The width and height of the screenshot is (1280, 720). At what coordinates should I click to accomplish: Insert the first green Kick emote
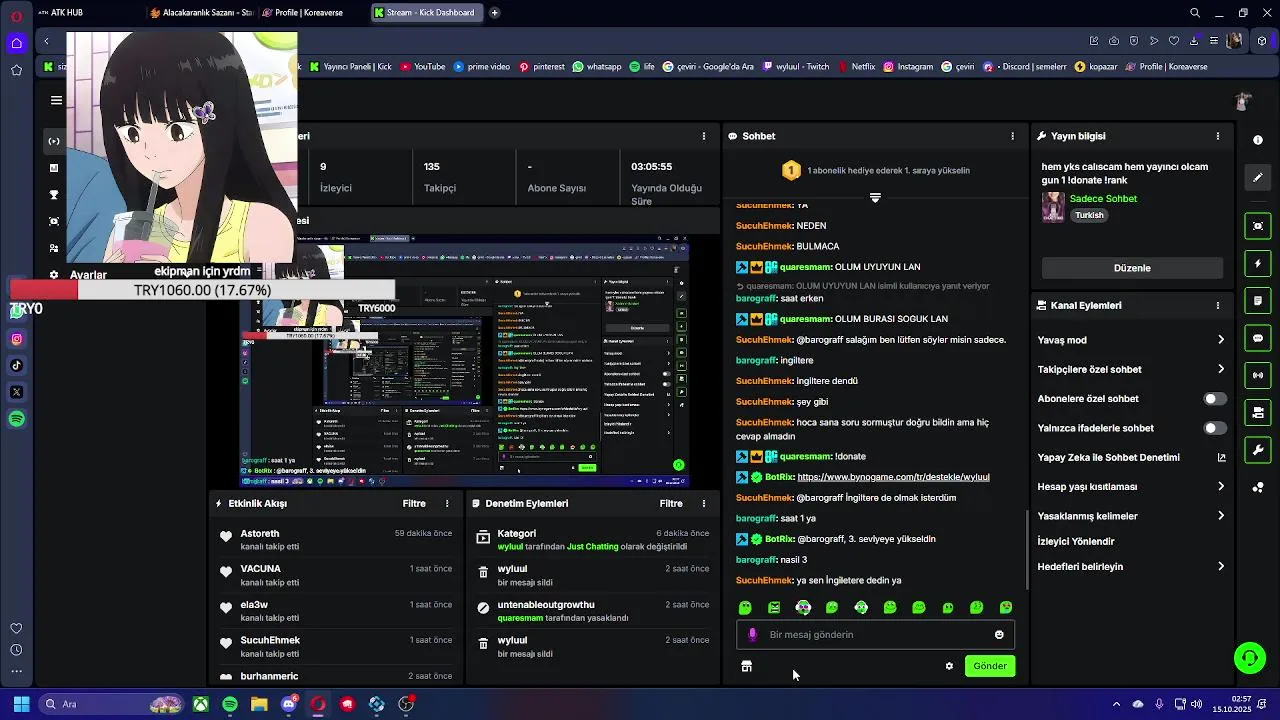pos(745,608)
